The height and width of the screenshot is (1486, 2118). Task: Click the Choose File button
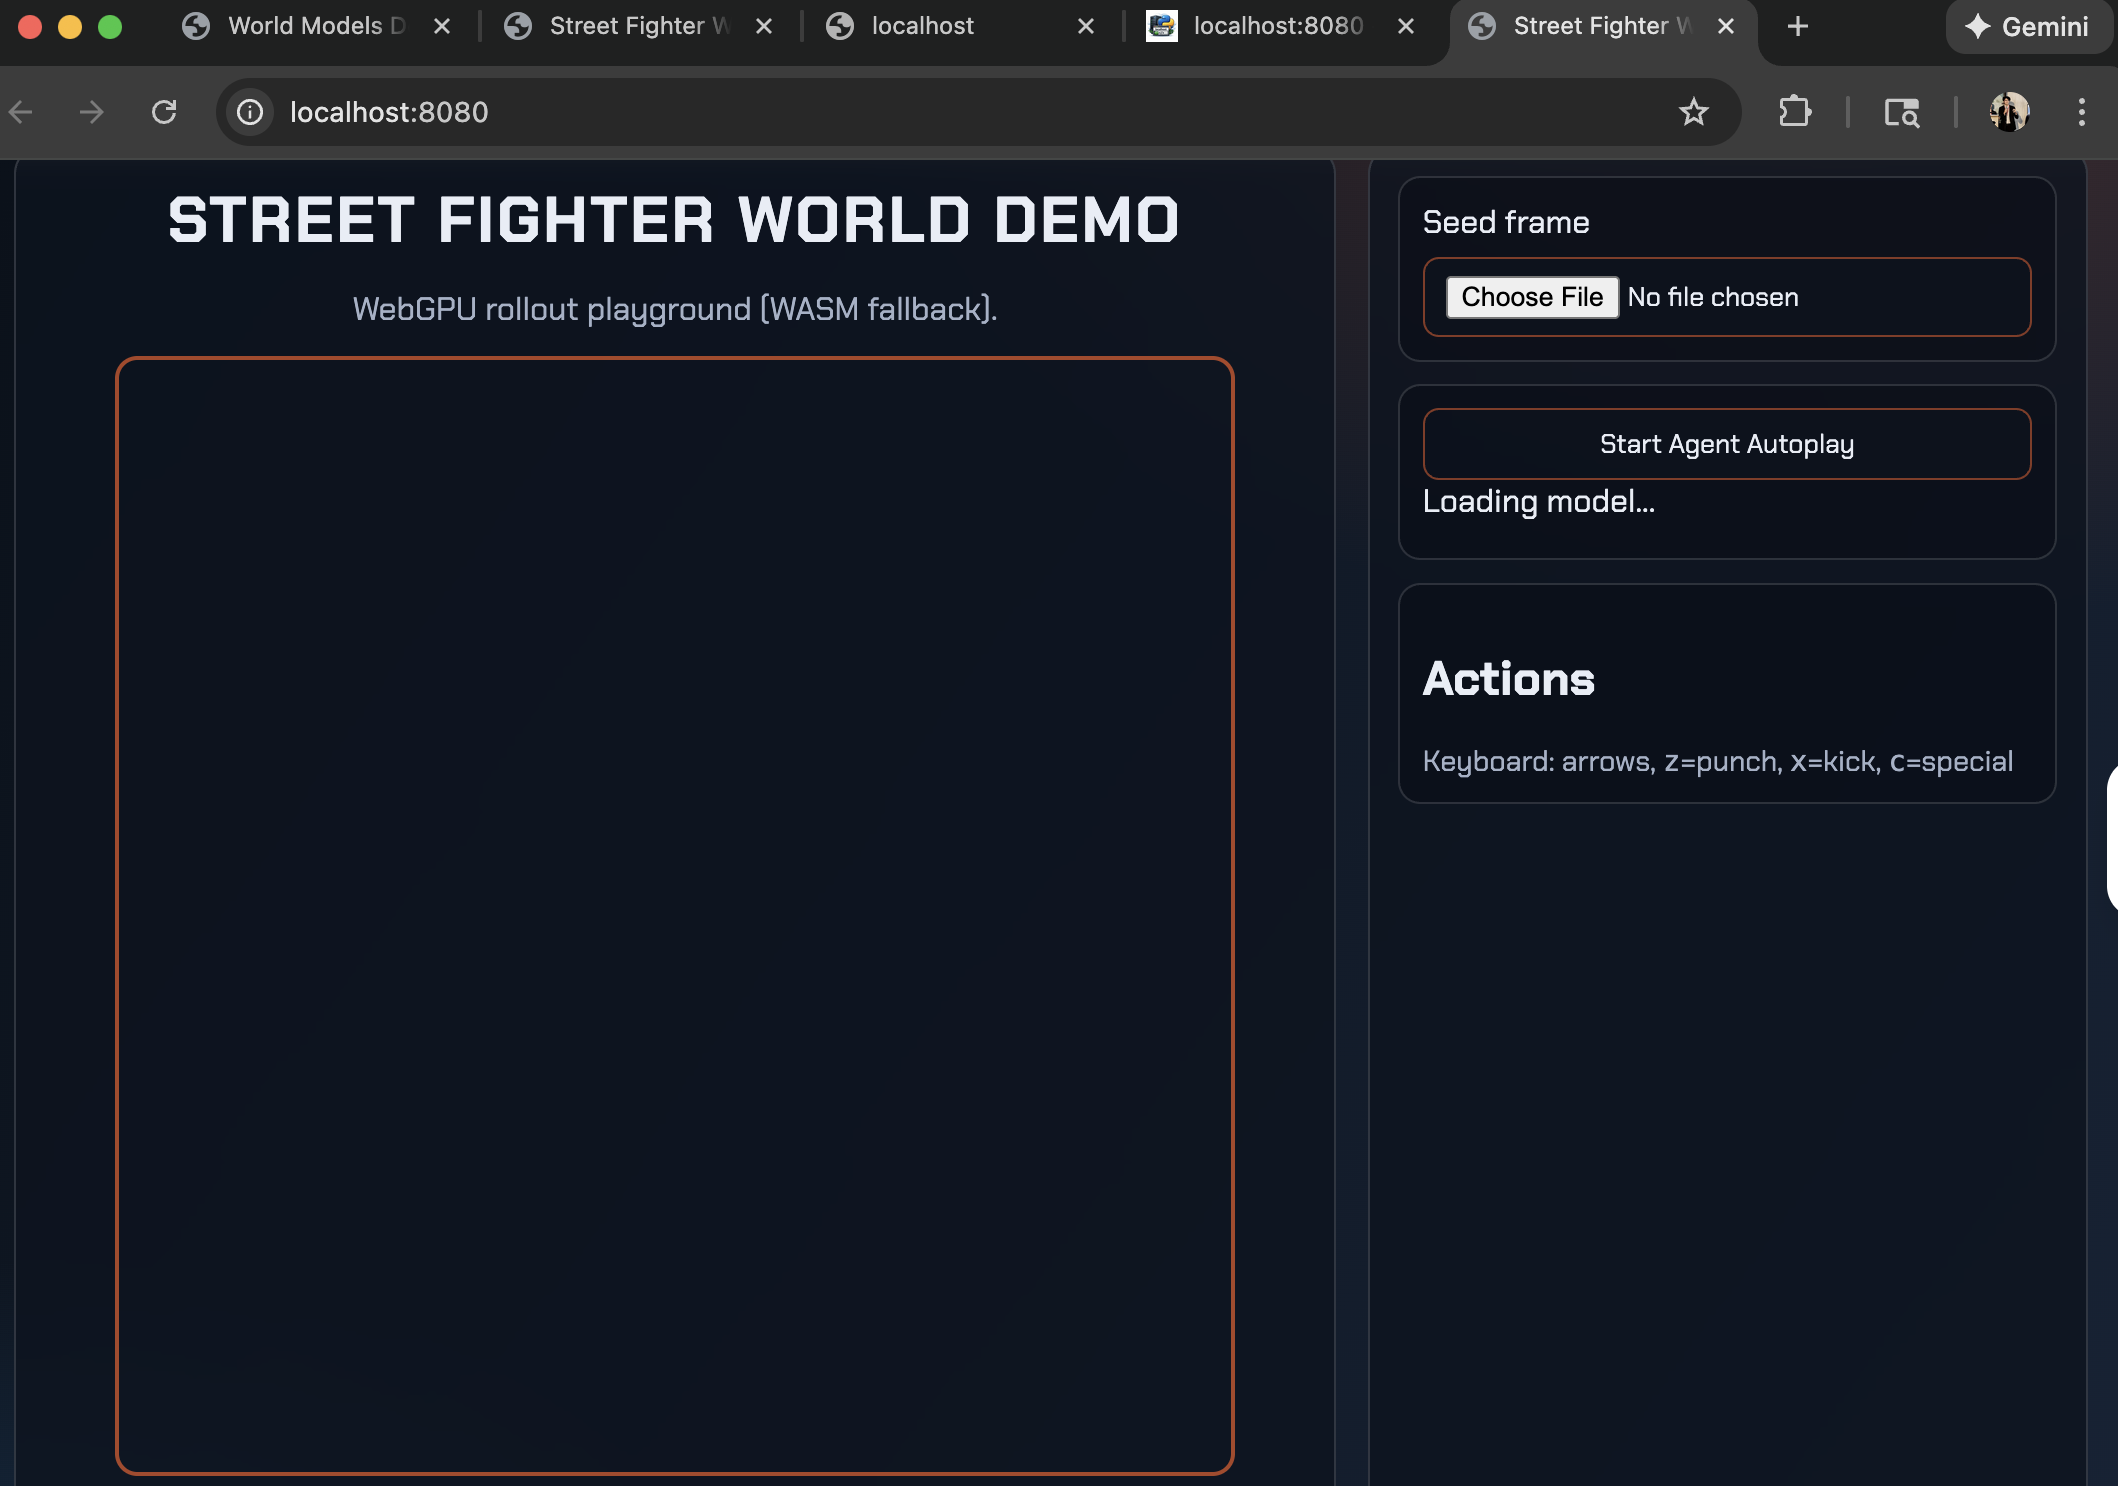tap(1532, 297)
